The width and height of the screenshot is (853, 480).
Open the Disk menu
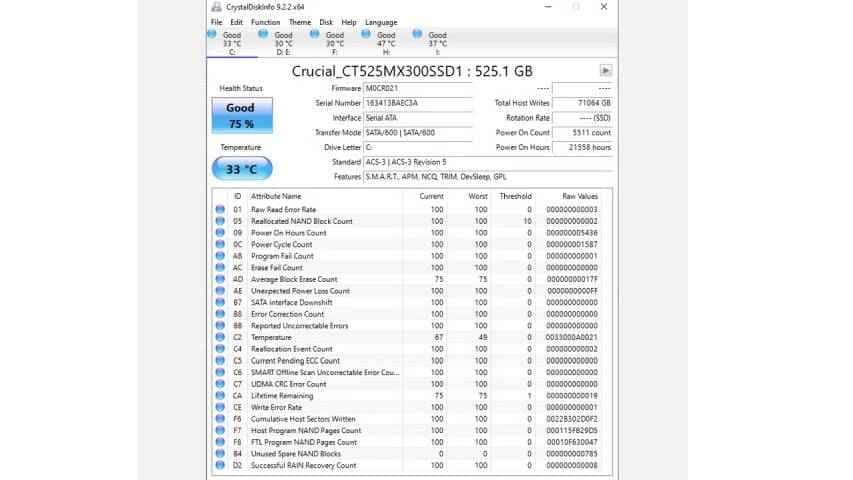pyautogui.click(x=326, y=22)
